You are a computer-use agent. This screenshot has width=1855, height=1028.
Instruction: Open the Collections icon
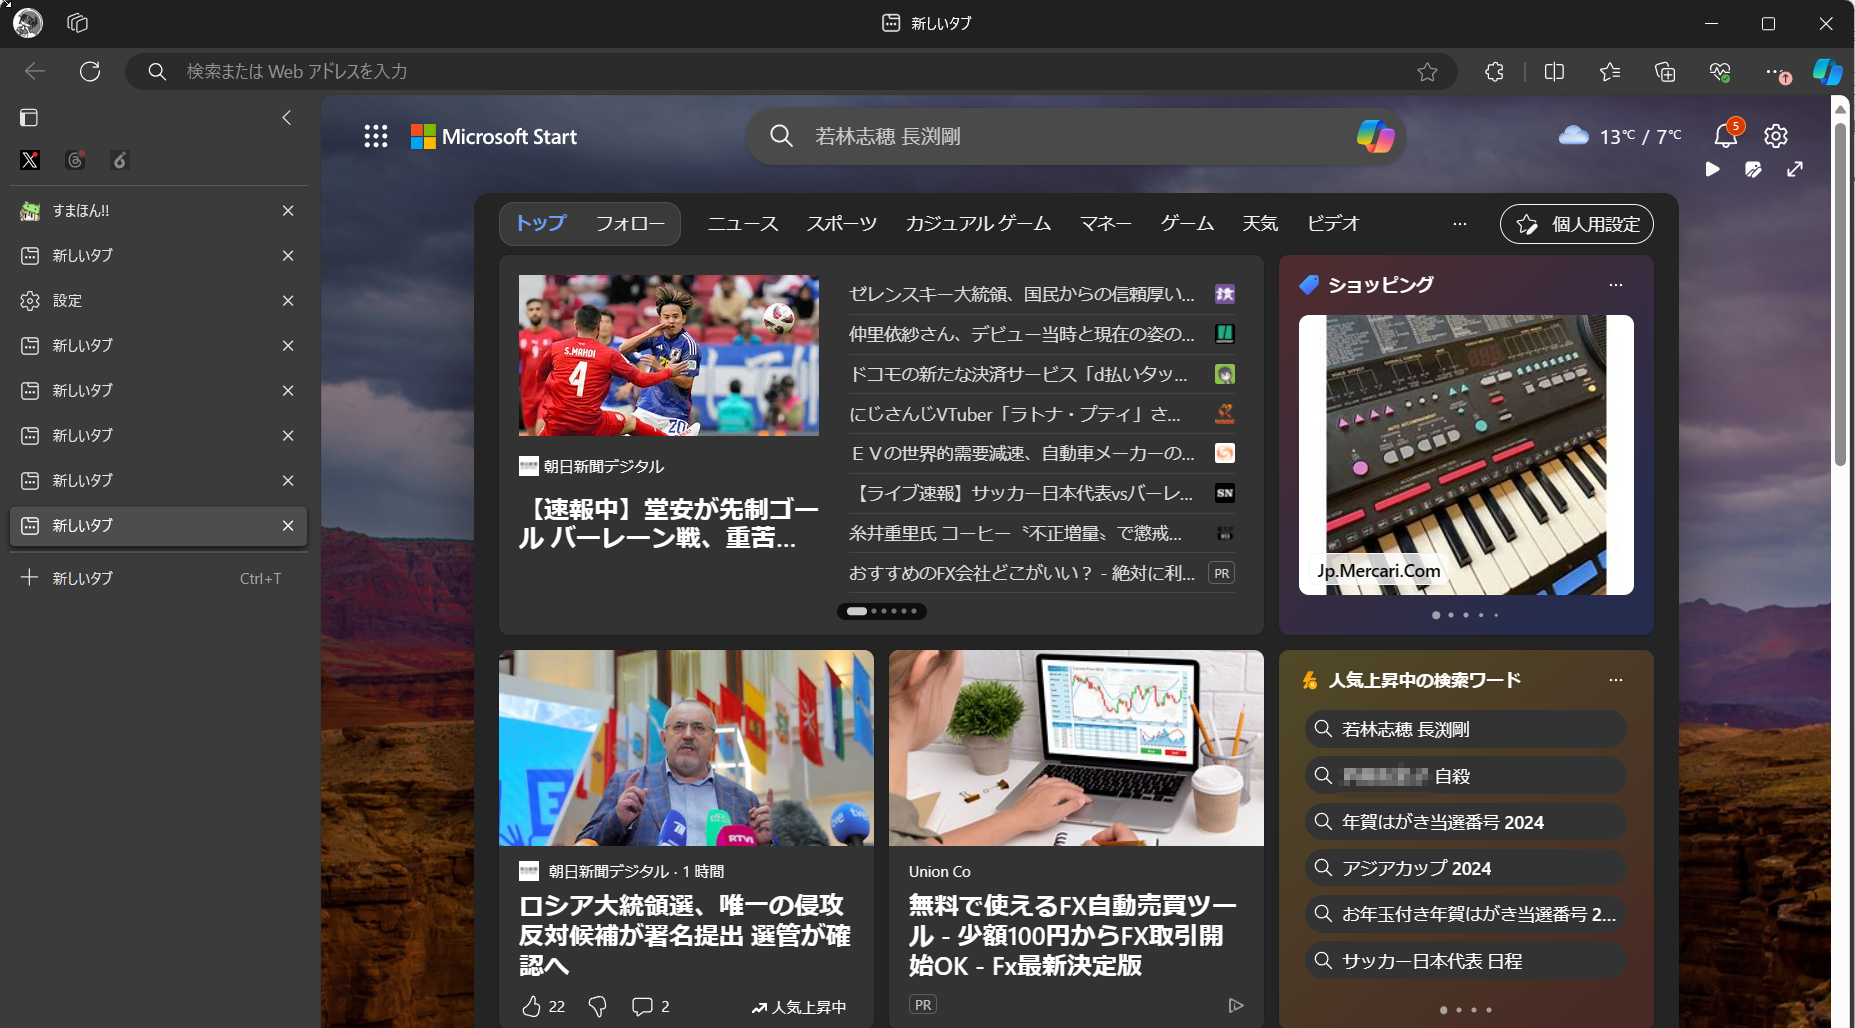1665,71
